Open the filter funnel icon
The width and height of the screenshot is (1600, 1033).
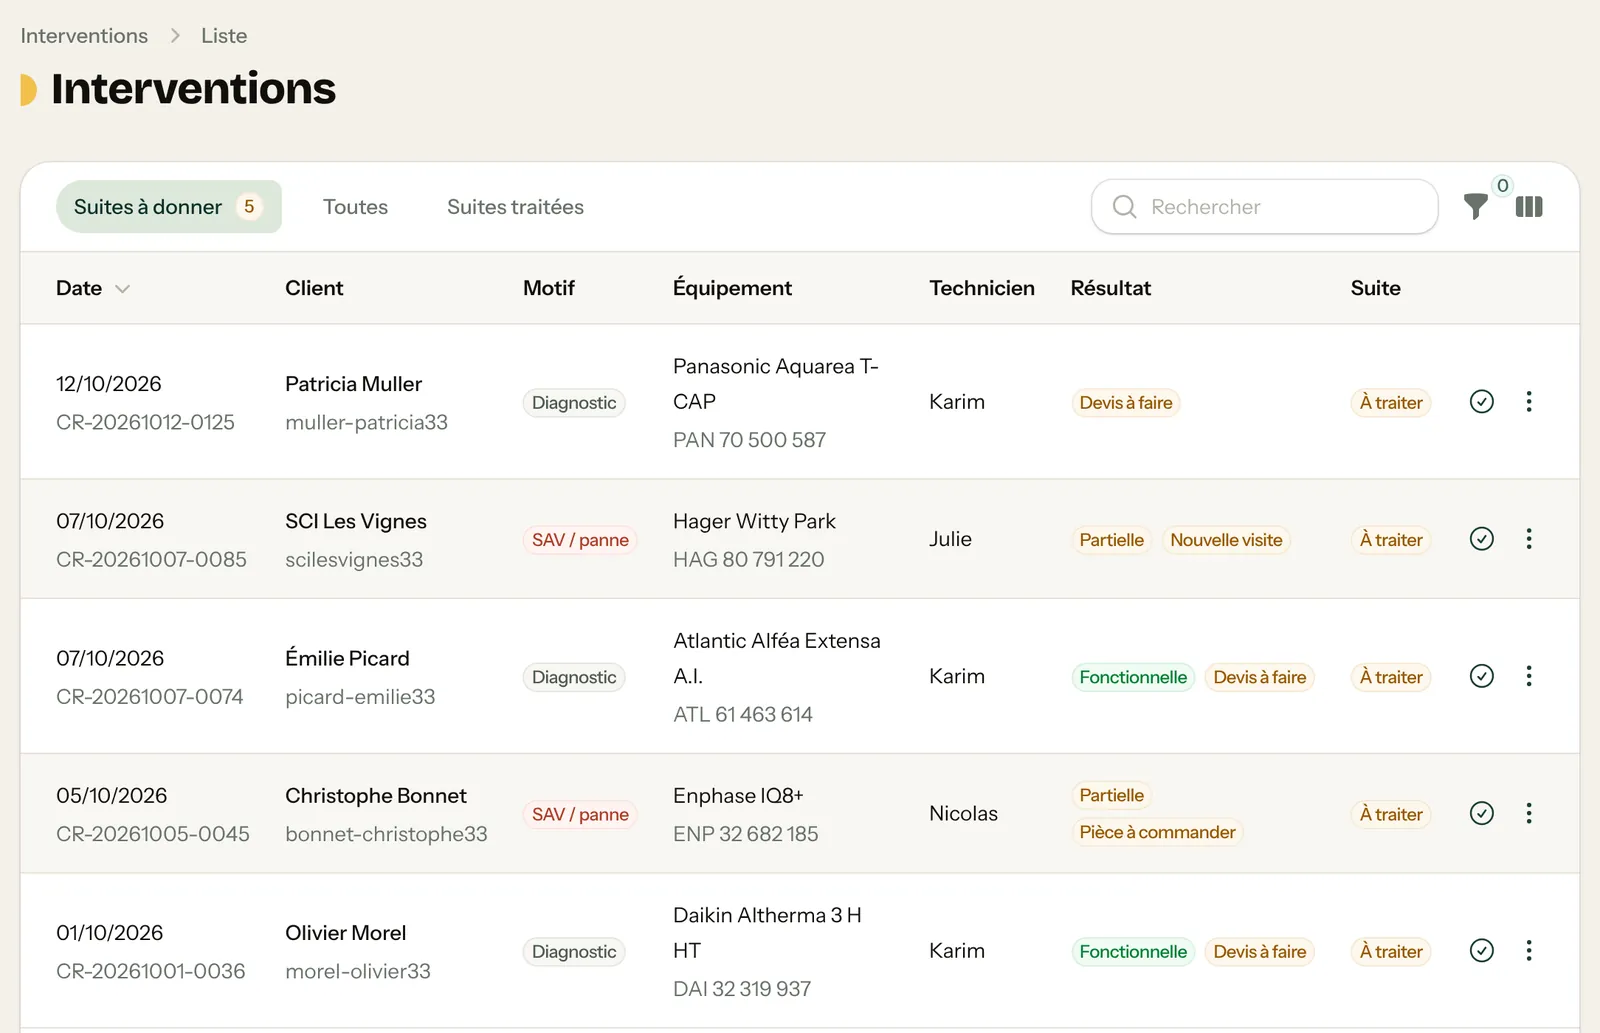point(1475,207)
